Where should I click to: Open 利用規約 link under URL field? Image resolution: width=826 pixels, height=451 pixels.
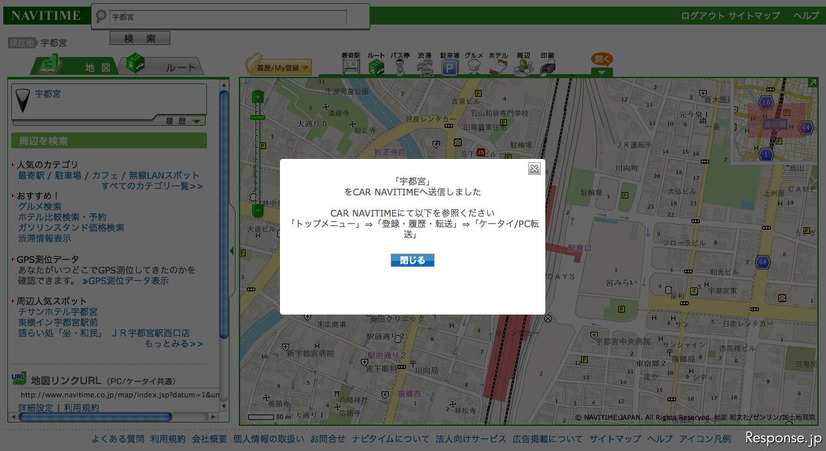pos(81,408)
